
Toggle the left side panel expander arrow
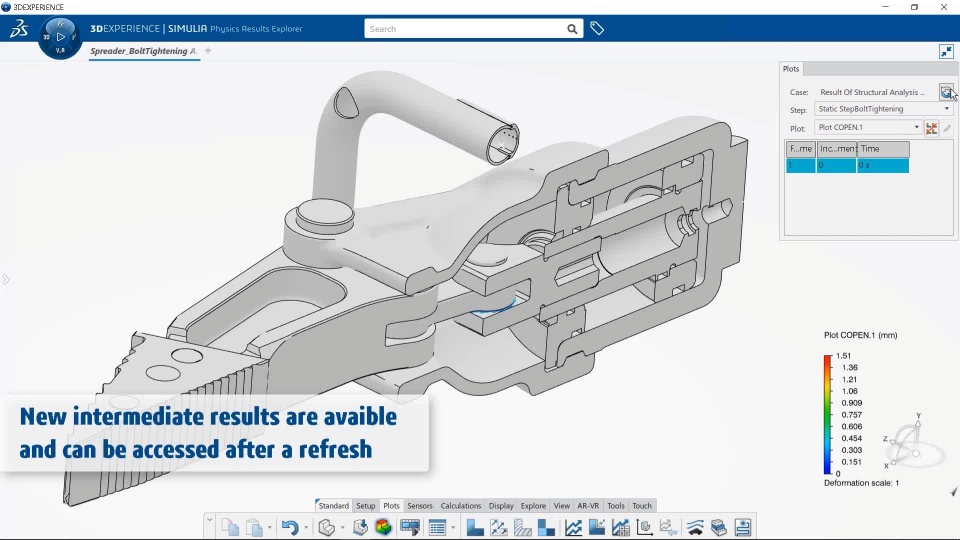[6, 280]
